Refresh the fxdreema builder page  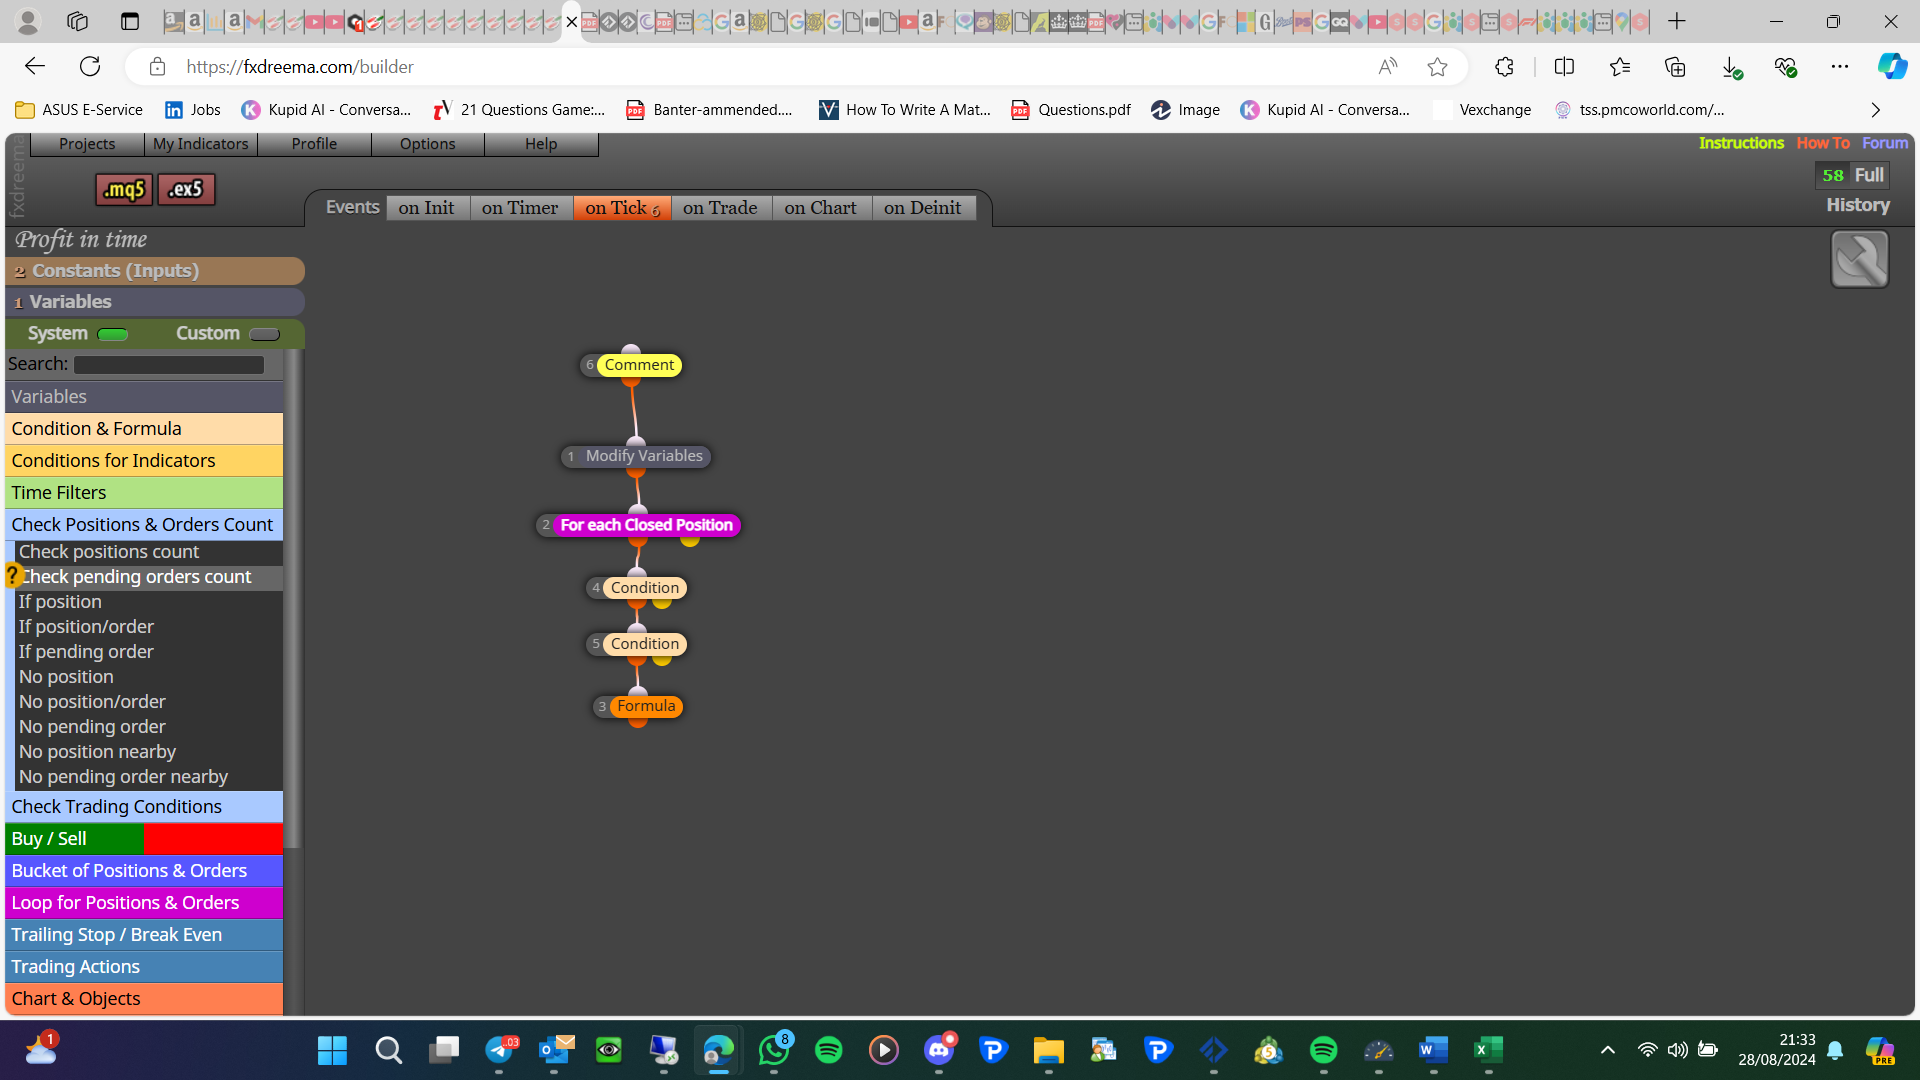[90, 67]
